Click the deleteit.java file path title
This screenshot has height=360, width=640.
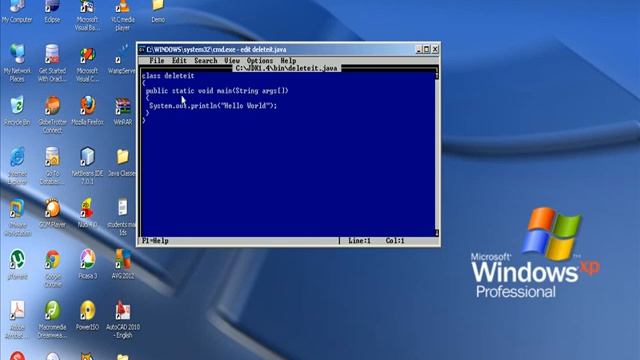click(287, 68)
